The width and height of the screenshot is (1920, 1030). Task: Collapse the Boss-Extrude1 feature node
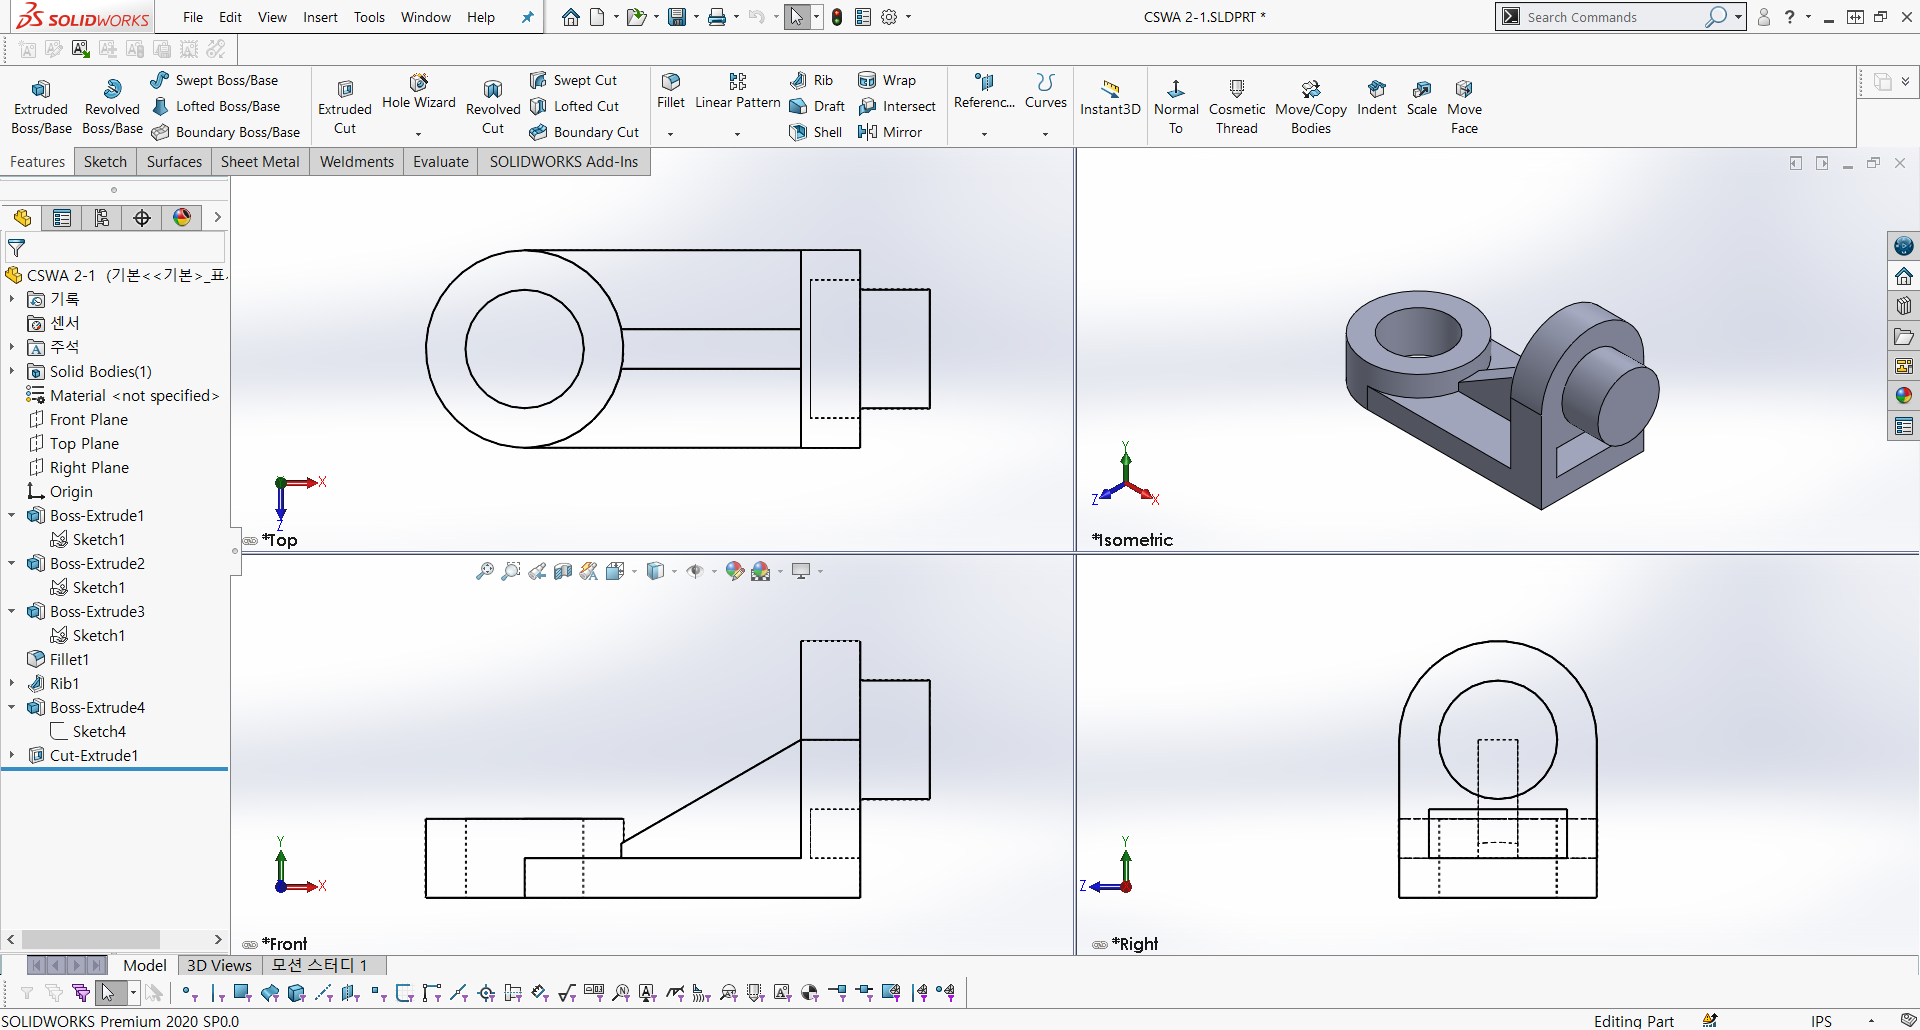12,515
